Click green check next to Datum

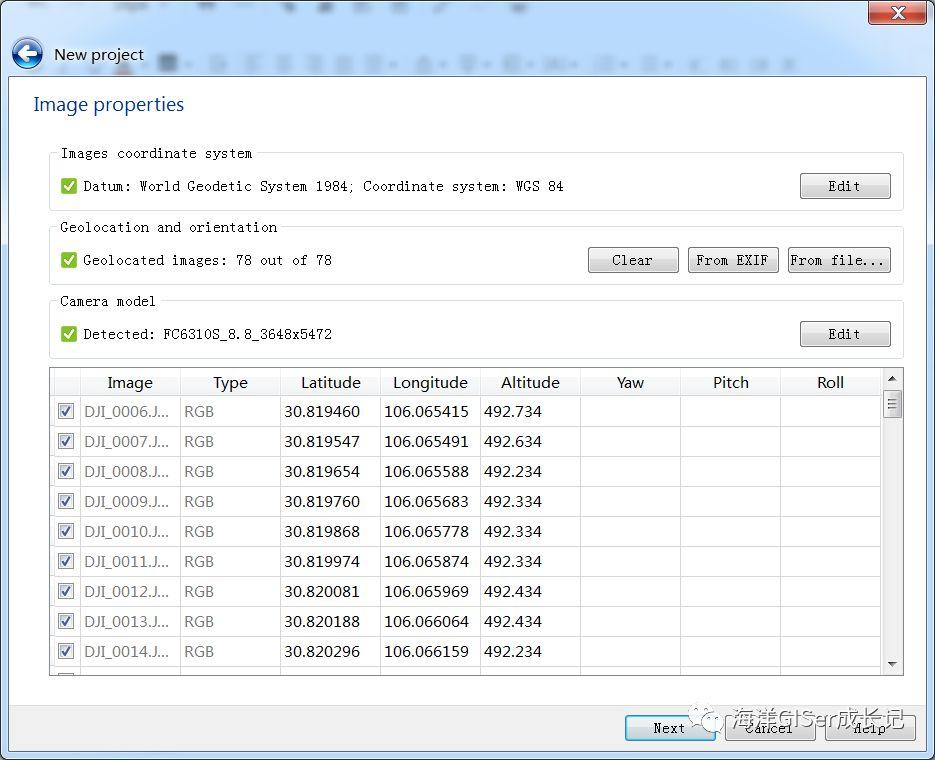click(69, 186)
